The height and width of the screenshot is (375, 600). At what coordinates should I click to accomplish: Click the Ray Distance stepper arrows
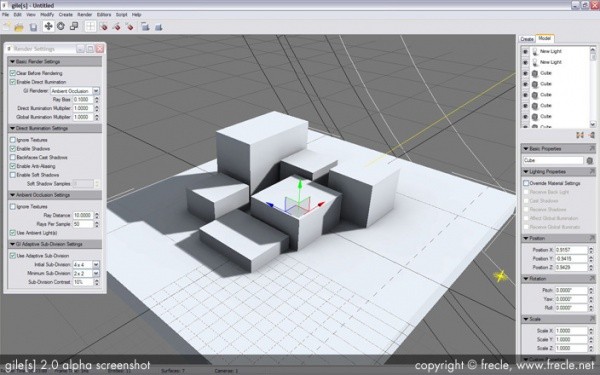click(96, 215)
